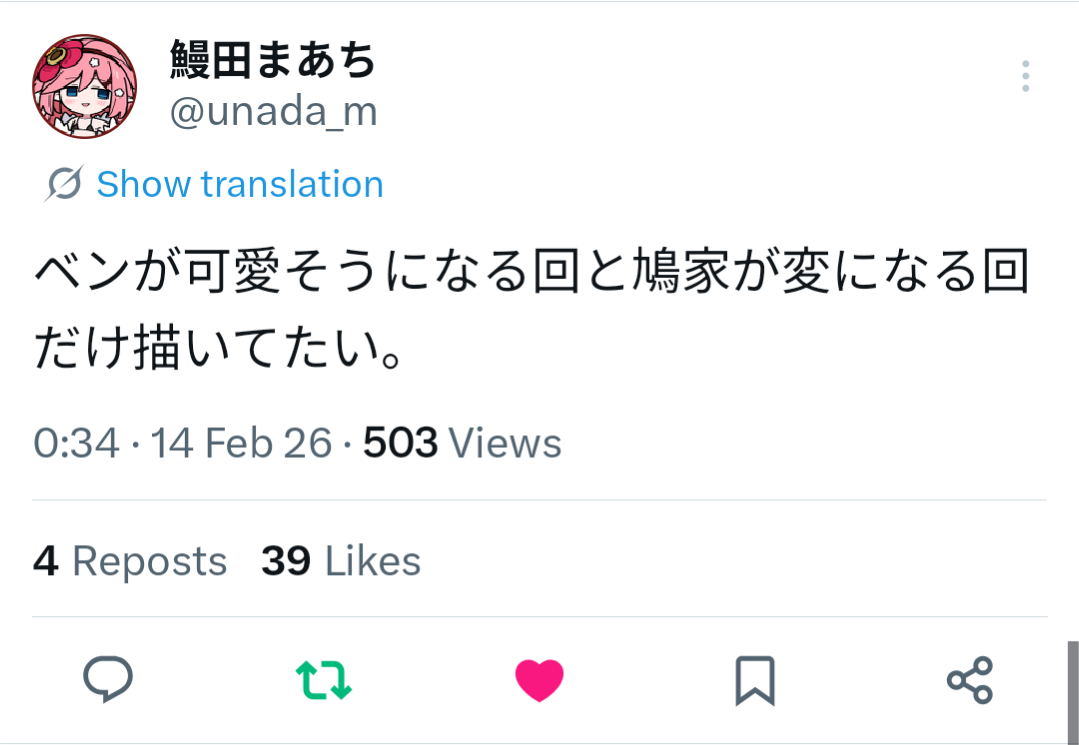Screen dimensions: 1079x745
Task: Open the @unada_m handle link
Action: (x=273, y=112)
